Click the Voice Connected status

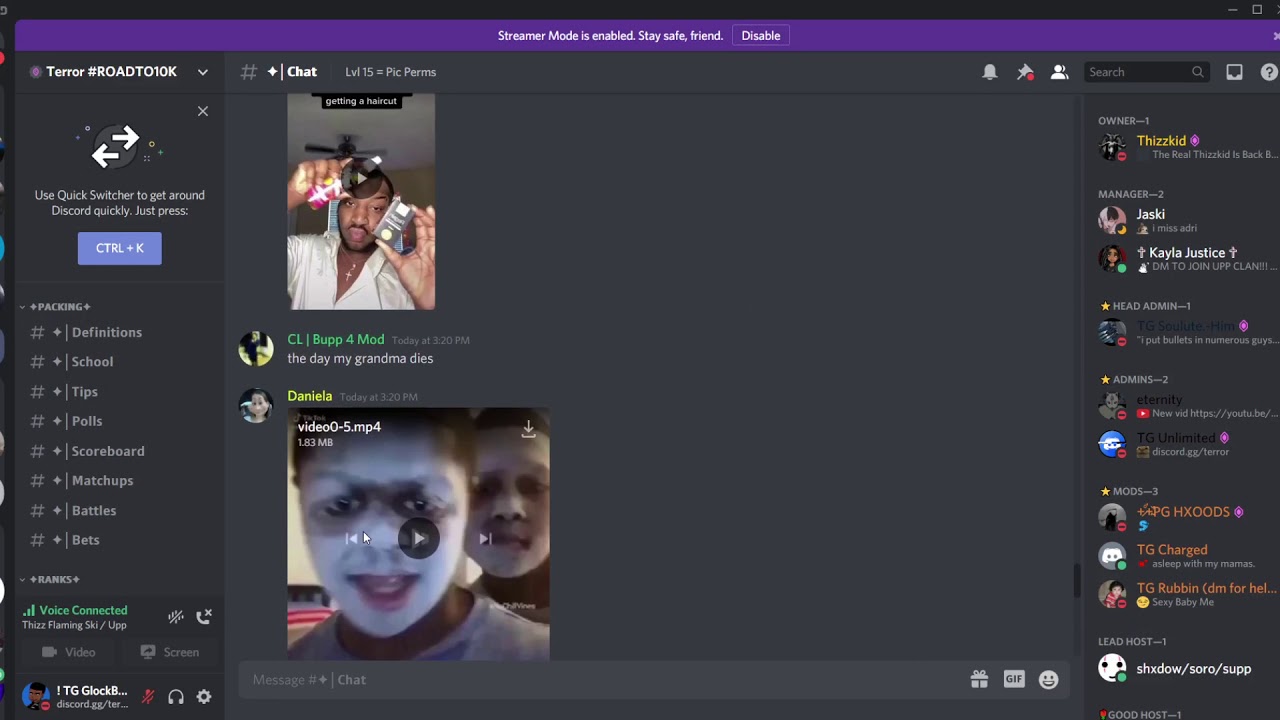click(x=83, y=610)
